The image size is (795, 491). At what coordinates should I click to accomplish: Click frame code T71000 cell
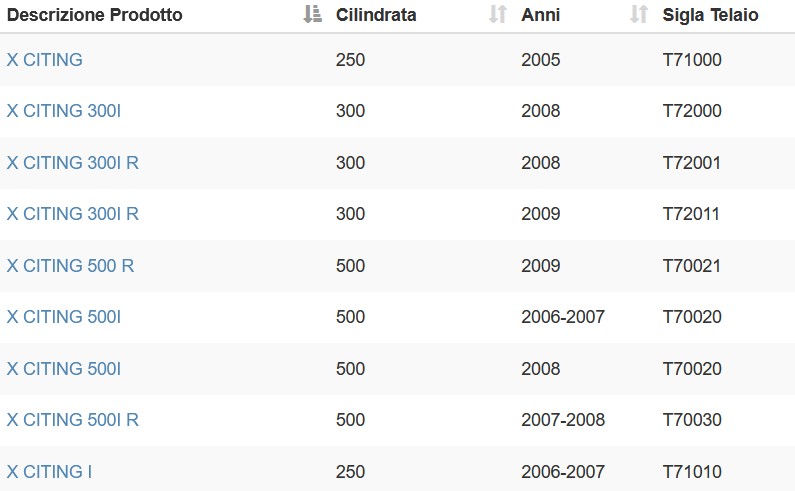[692, 60]
